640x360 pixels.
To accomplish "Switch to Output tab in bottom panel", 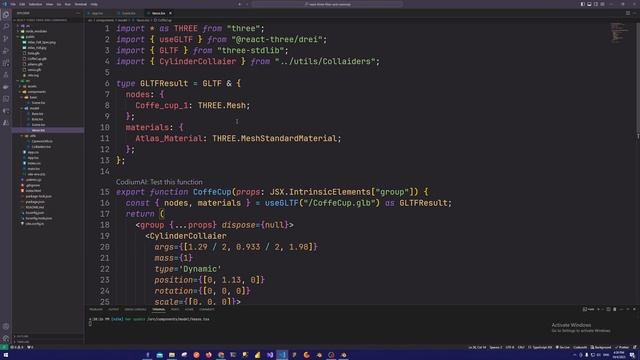I will tap(113, 309).
